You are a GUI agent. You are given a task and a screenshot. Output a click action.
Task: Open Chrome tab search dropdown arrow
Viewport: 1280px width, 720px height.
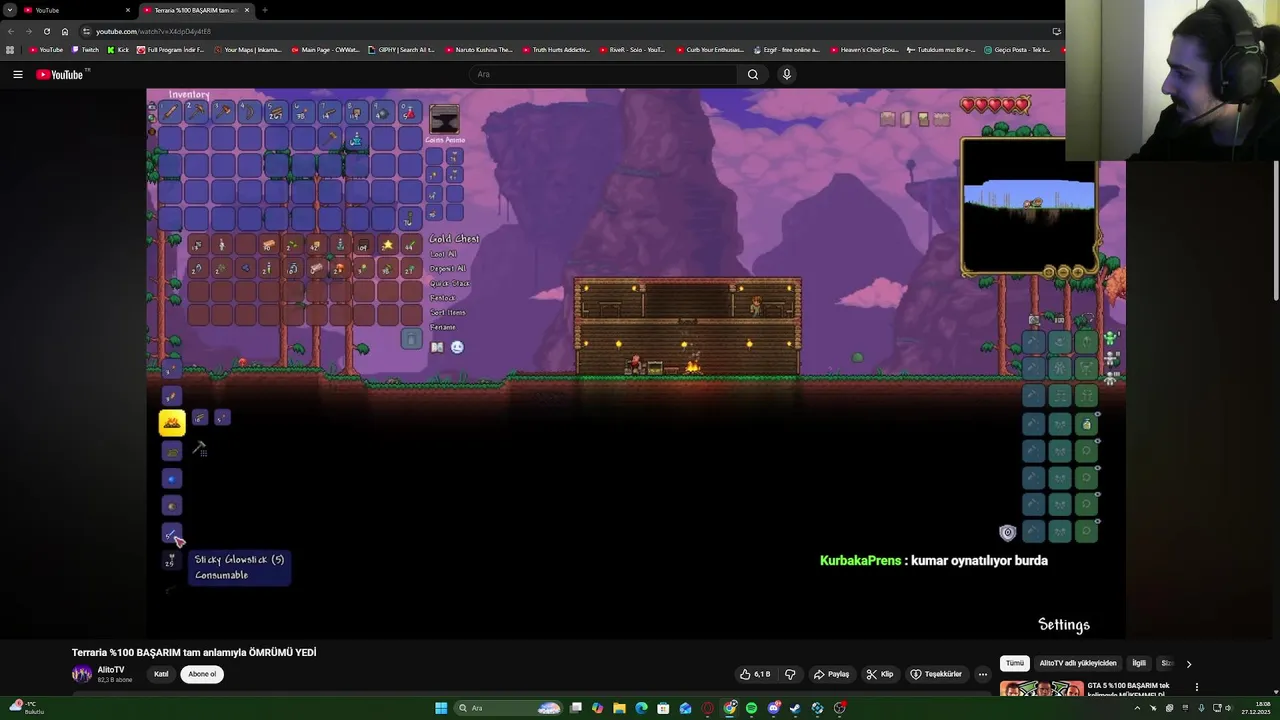point(10,10)
